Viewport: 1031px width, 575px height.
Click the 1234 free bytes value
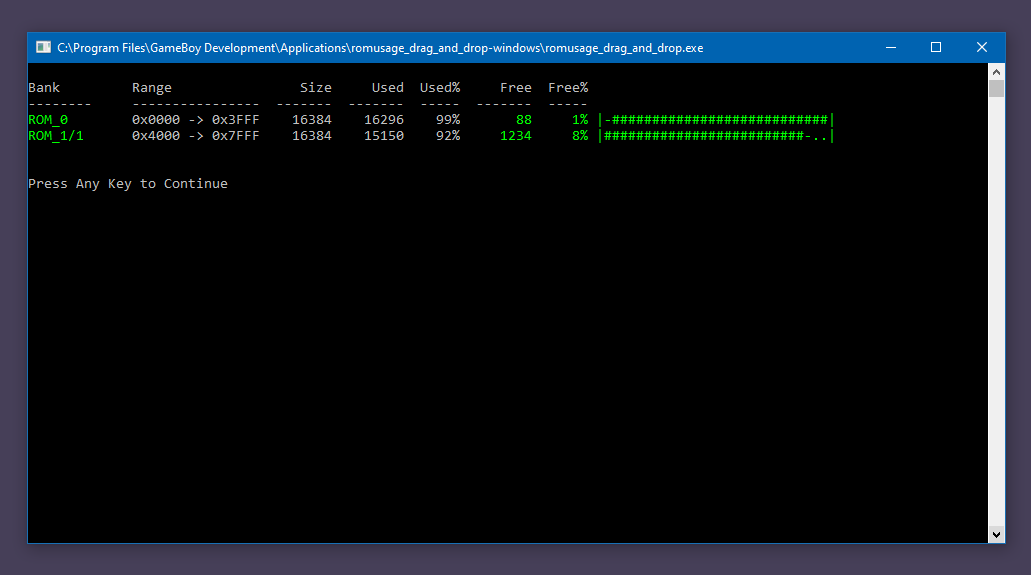[x=516, y=136]
